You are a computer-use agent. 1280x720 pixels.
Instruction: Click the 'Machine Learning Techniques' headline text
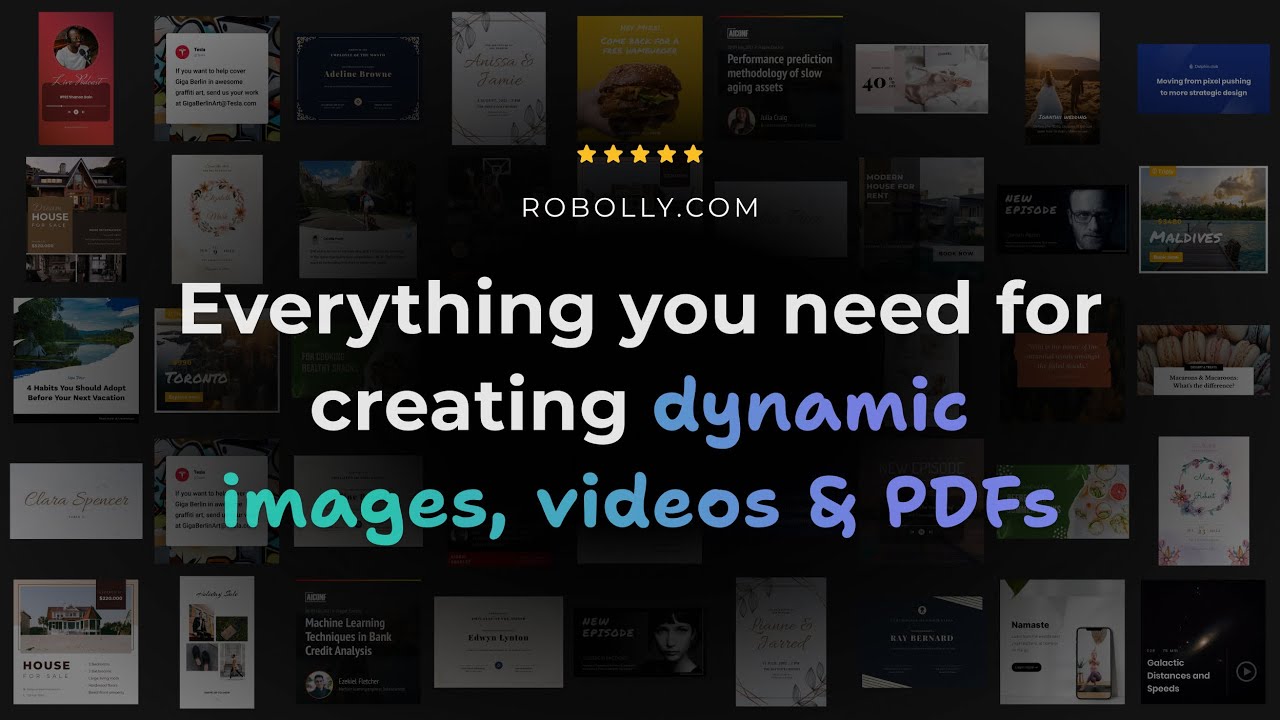click(x=348, y=637)
